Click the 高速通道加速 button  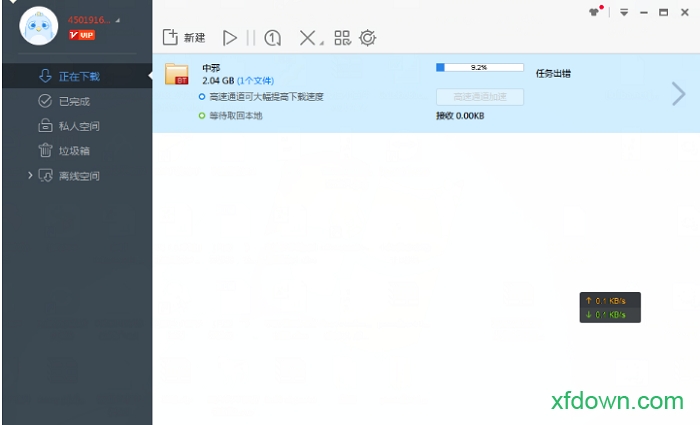click(480, 97)
